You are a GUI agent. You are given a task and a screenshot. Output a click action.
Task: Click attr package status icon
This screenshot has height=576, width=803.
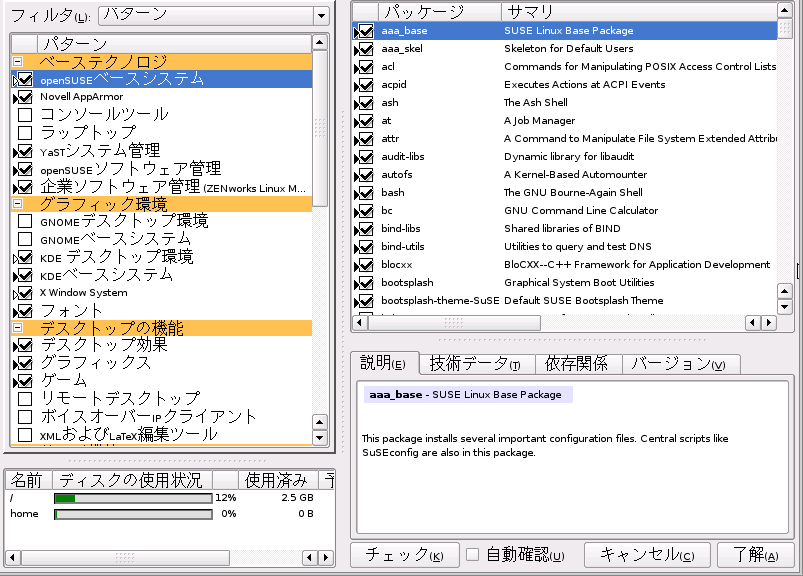364,139
